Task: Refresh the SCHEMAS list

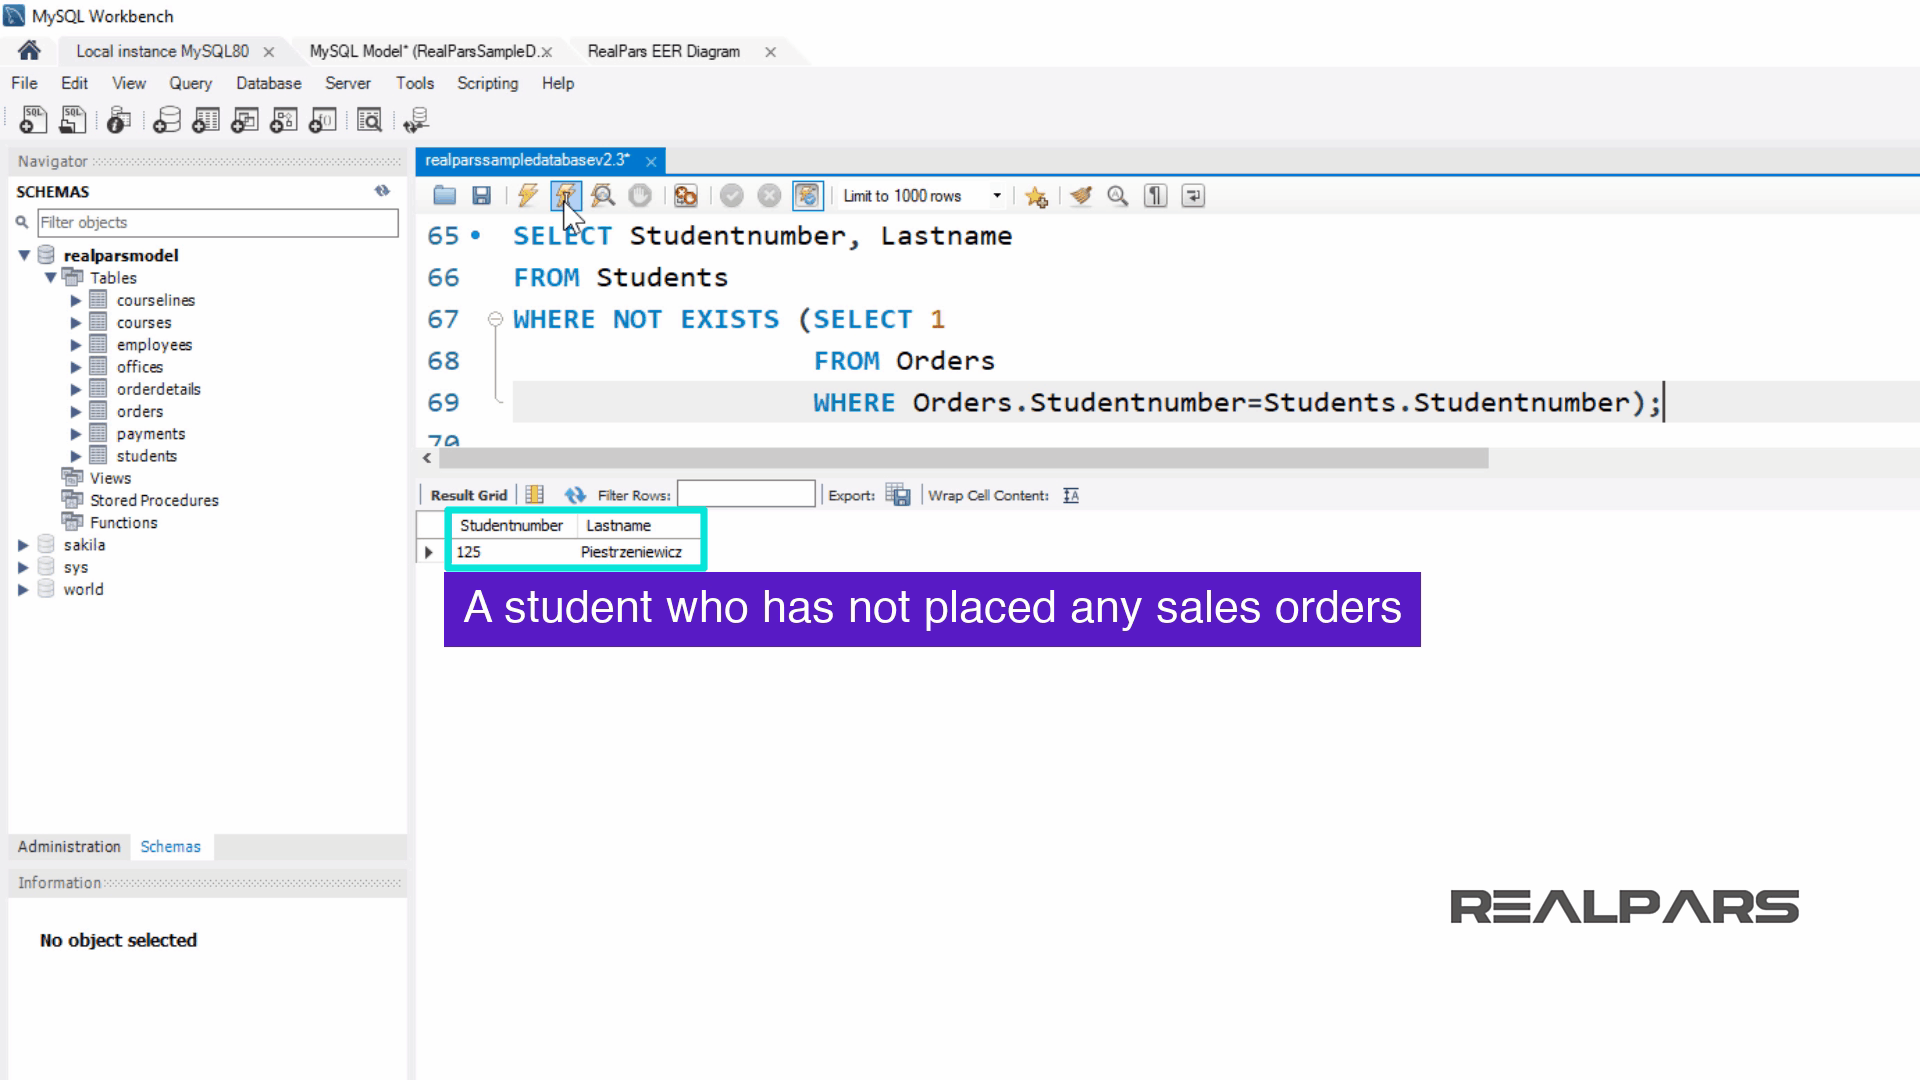Action: pyautogui.click(x=382, y=191)
